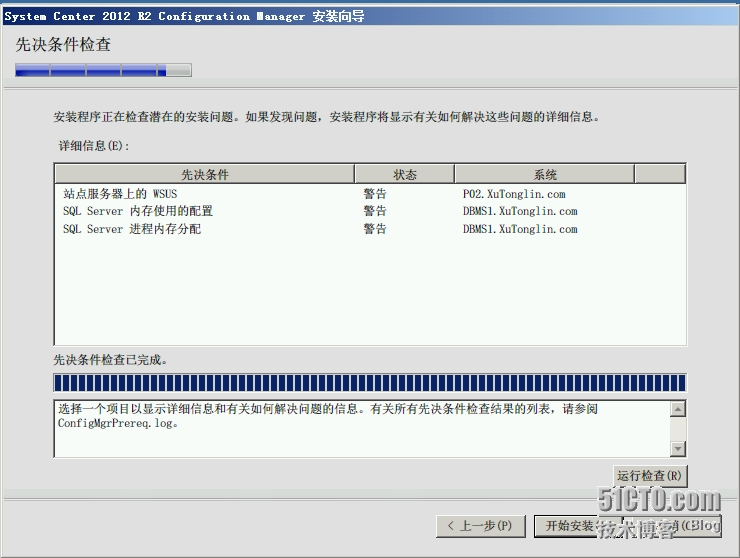Image resolution: width=740 pixels, height=558 pixels.
Task: Go back with 上一步(P) button
Action: click(x=480, y=525)
